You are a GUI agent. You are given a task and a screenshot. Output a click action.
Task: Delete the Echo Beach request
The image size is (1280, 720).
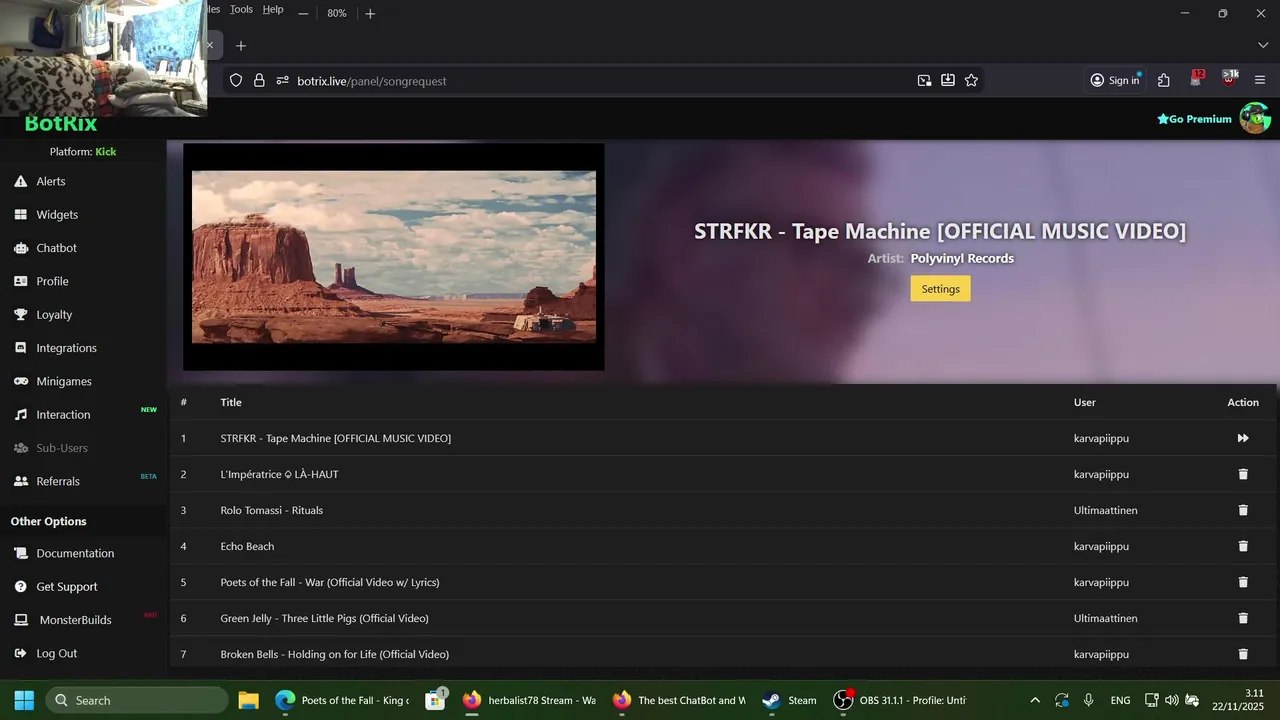click(x=1243, y=546)
